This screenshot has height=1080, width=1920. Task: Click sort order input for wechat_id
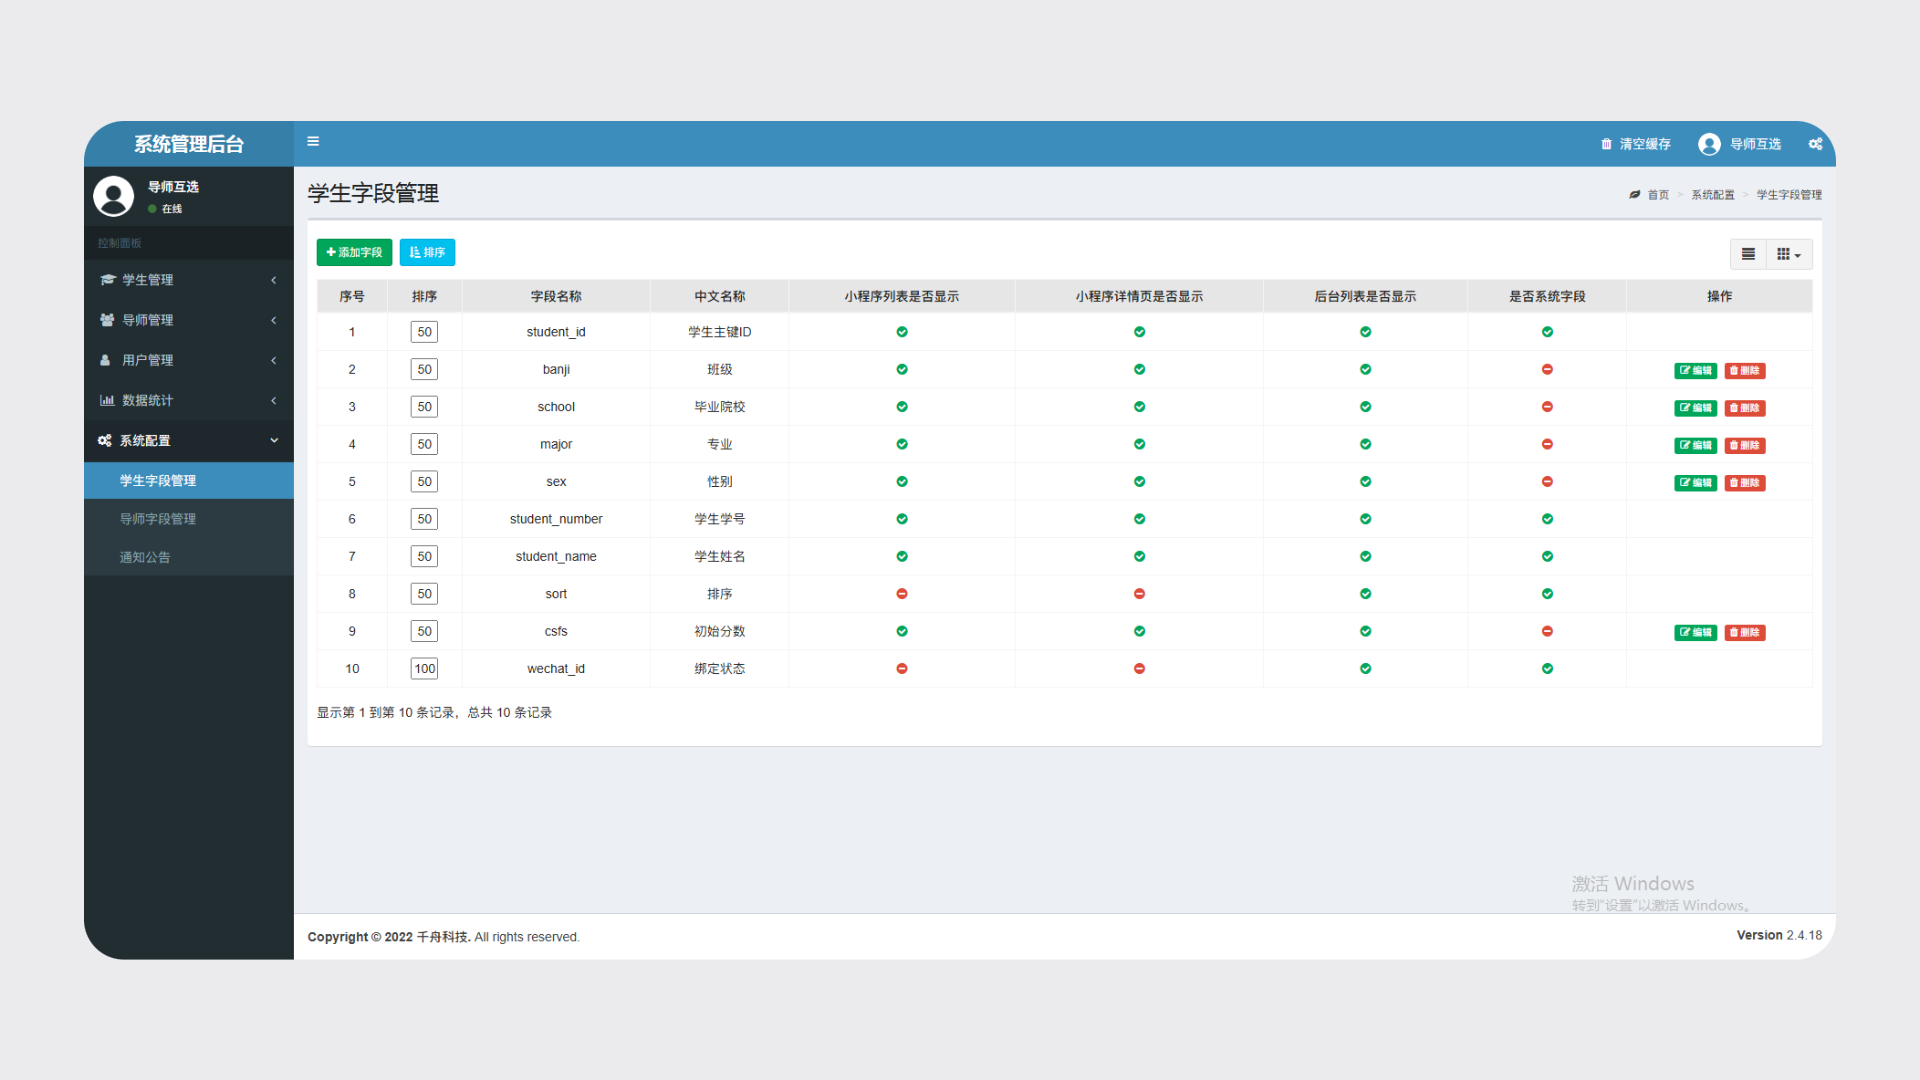click(x=424, y=669)
